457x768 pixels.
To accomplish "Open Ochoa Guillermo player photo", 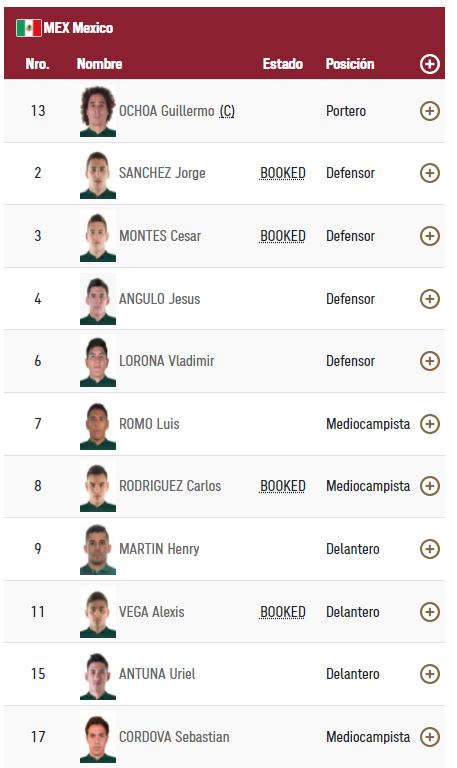I will click(98, 111).
